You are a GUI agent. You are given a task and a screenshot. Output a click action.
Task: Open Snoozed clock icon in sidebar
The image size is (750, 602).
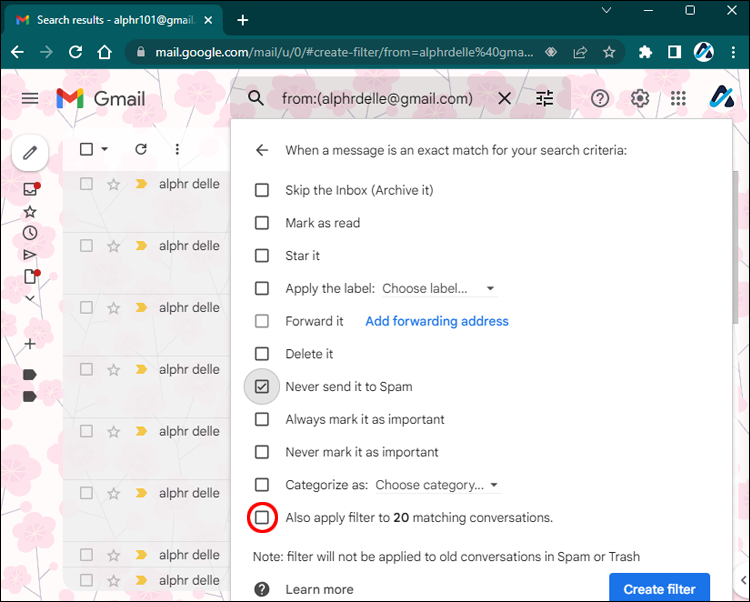(x=30, y=233)
